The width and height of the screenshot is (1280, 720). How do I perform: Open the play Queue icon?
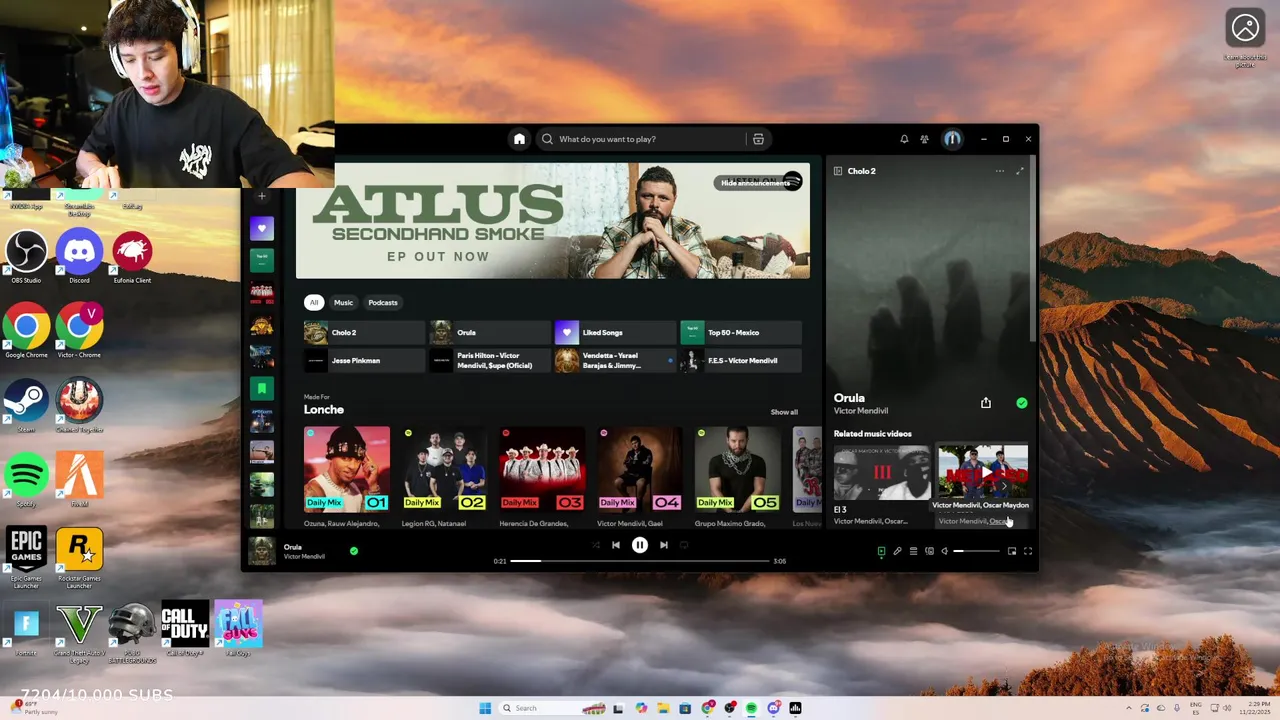(913, 551)
